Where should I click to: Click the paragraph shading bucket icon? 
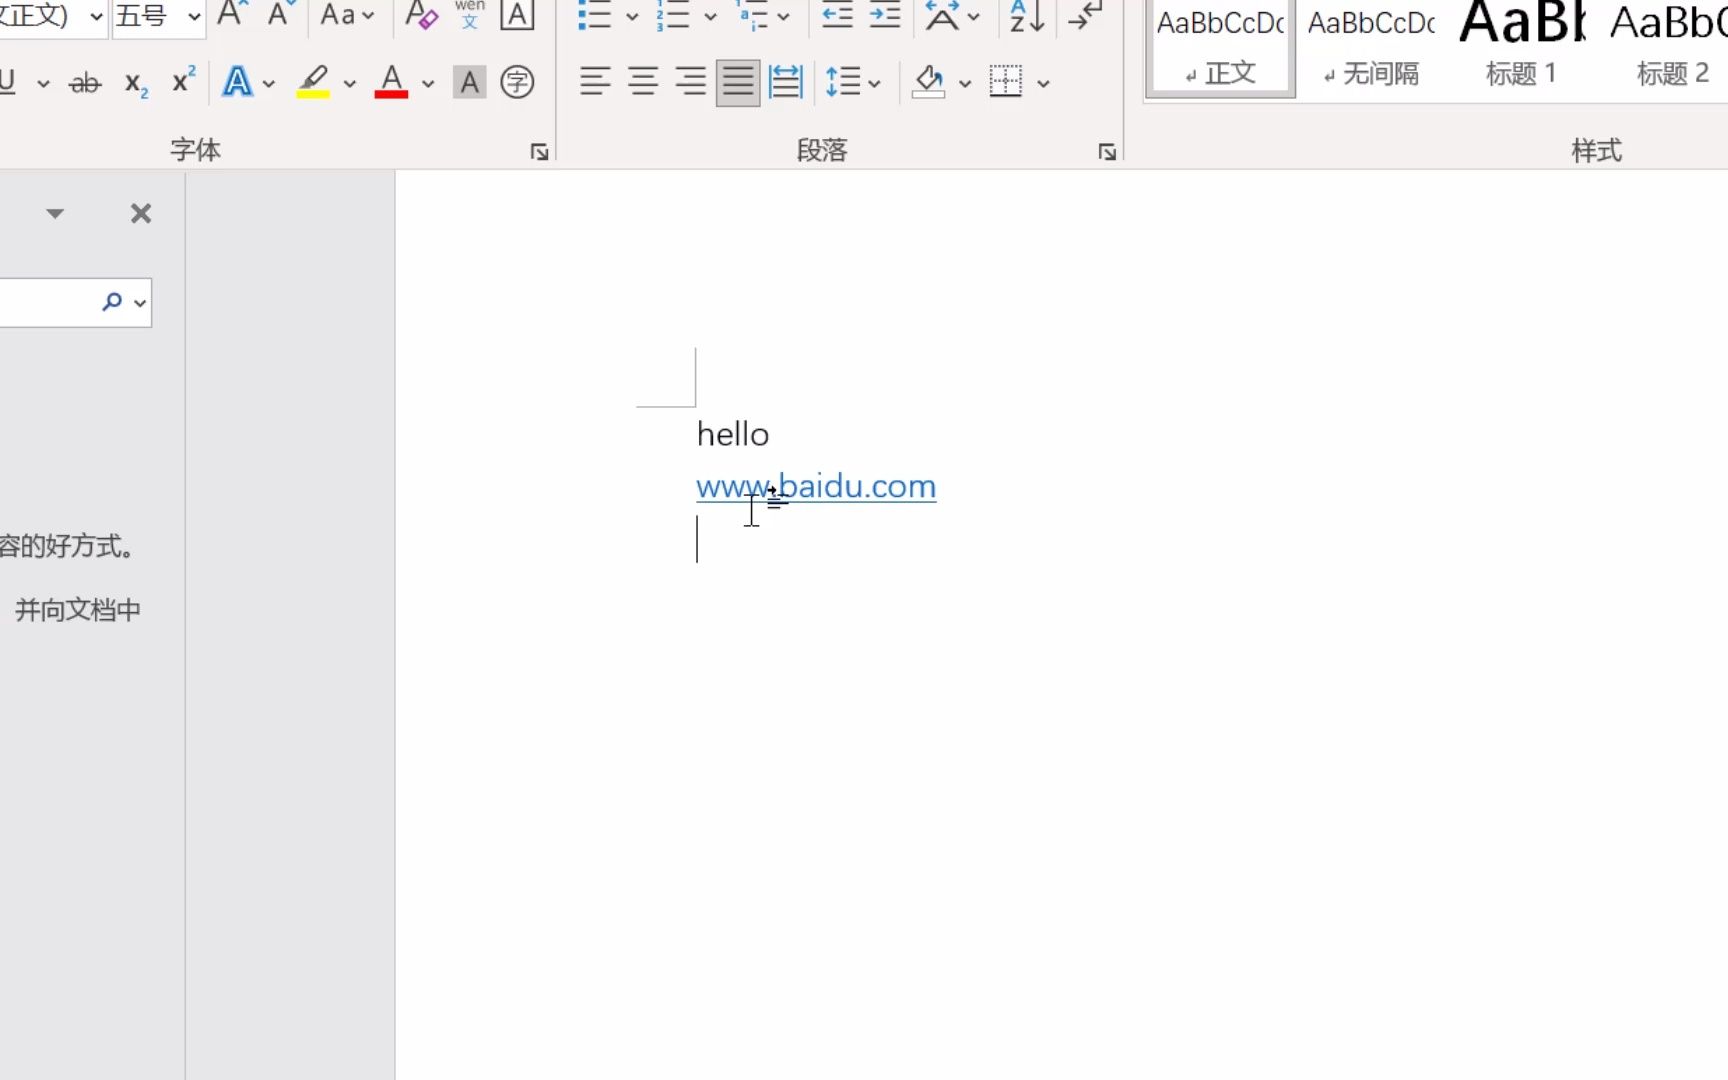pos(929,82)
